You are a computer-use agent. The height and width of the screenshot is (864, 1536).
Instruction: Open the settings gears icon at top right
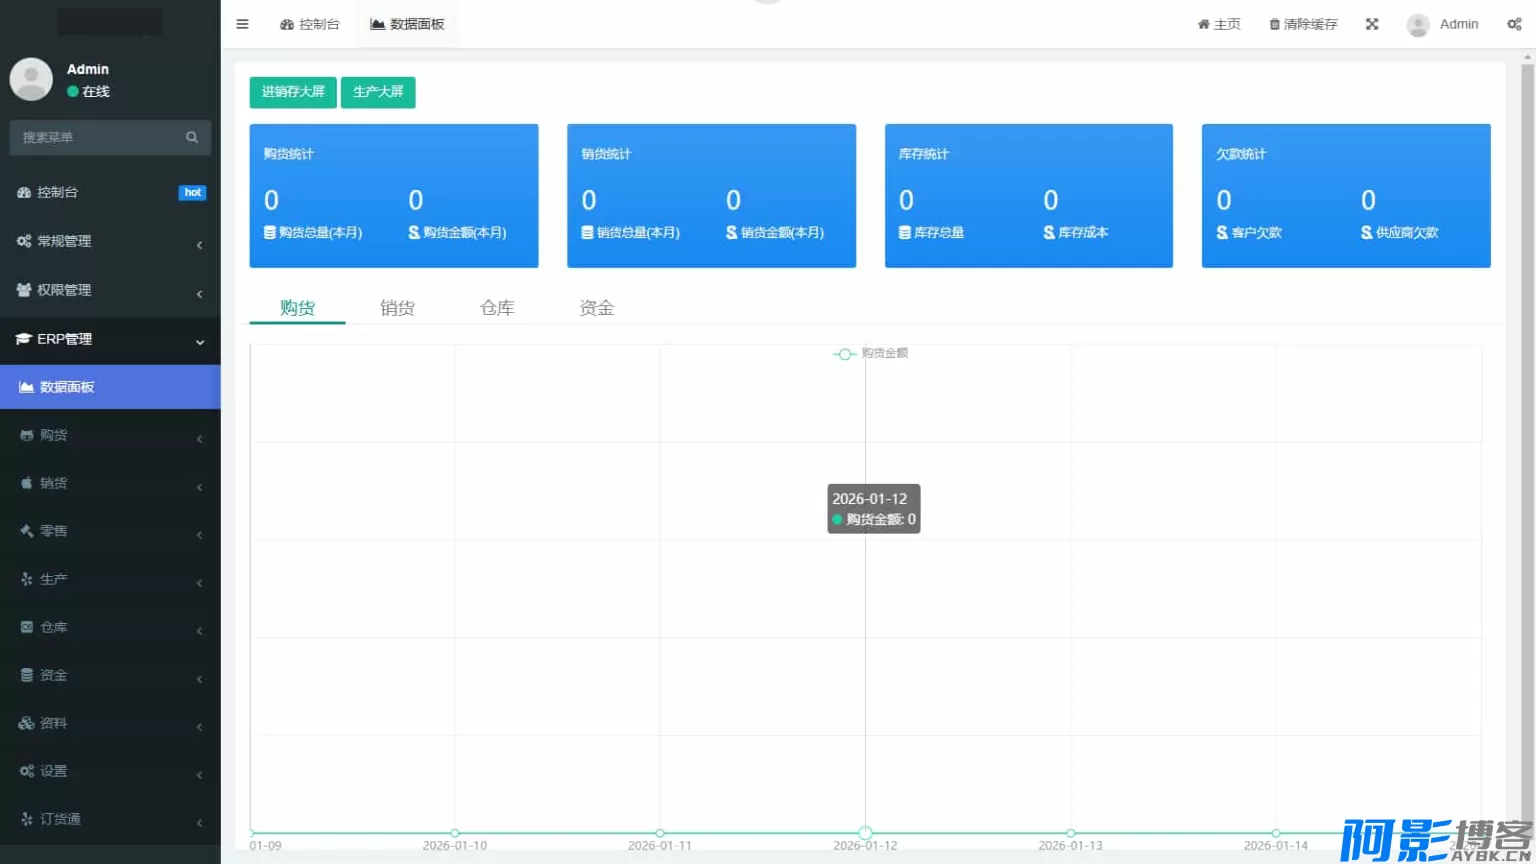pyautogui.click(x=1514, y=24)
